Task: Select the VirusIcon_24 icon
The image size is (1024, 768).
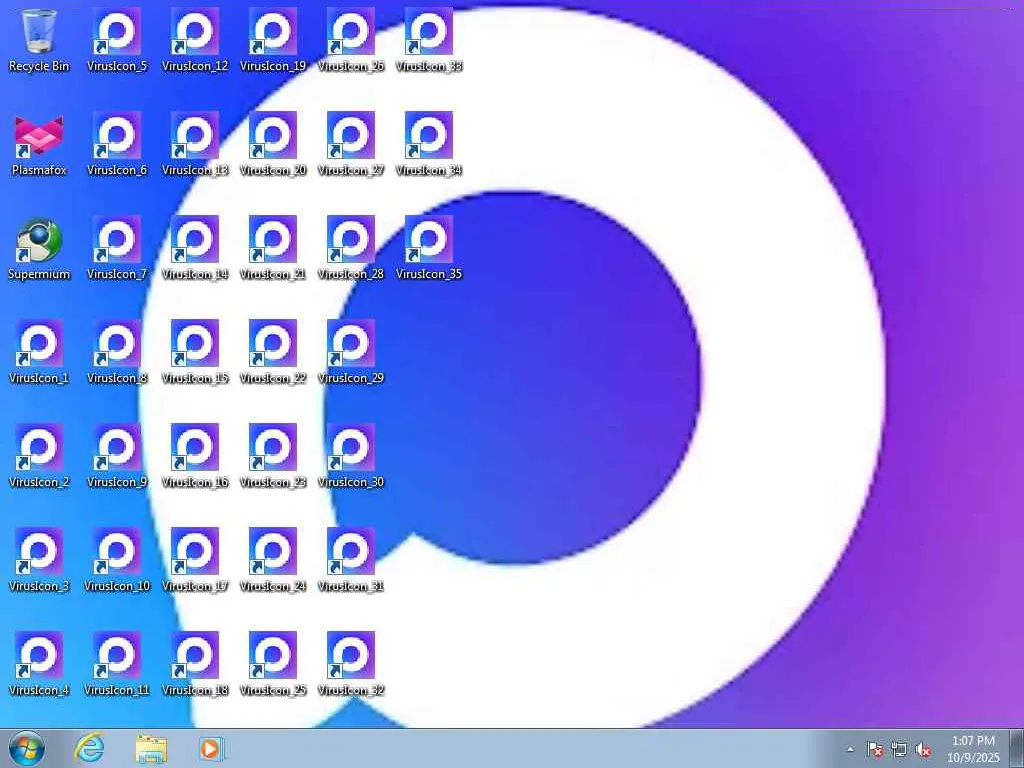Action: click(273, 560)
